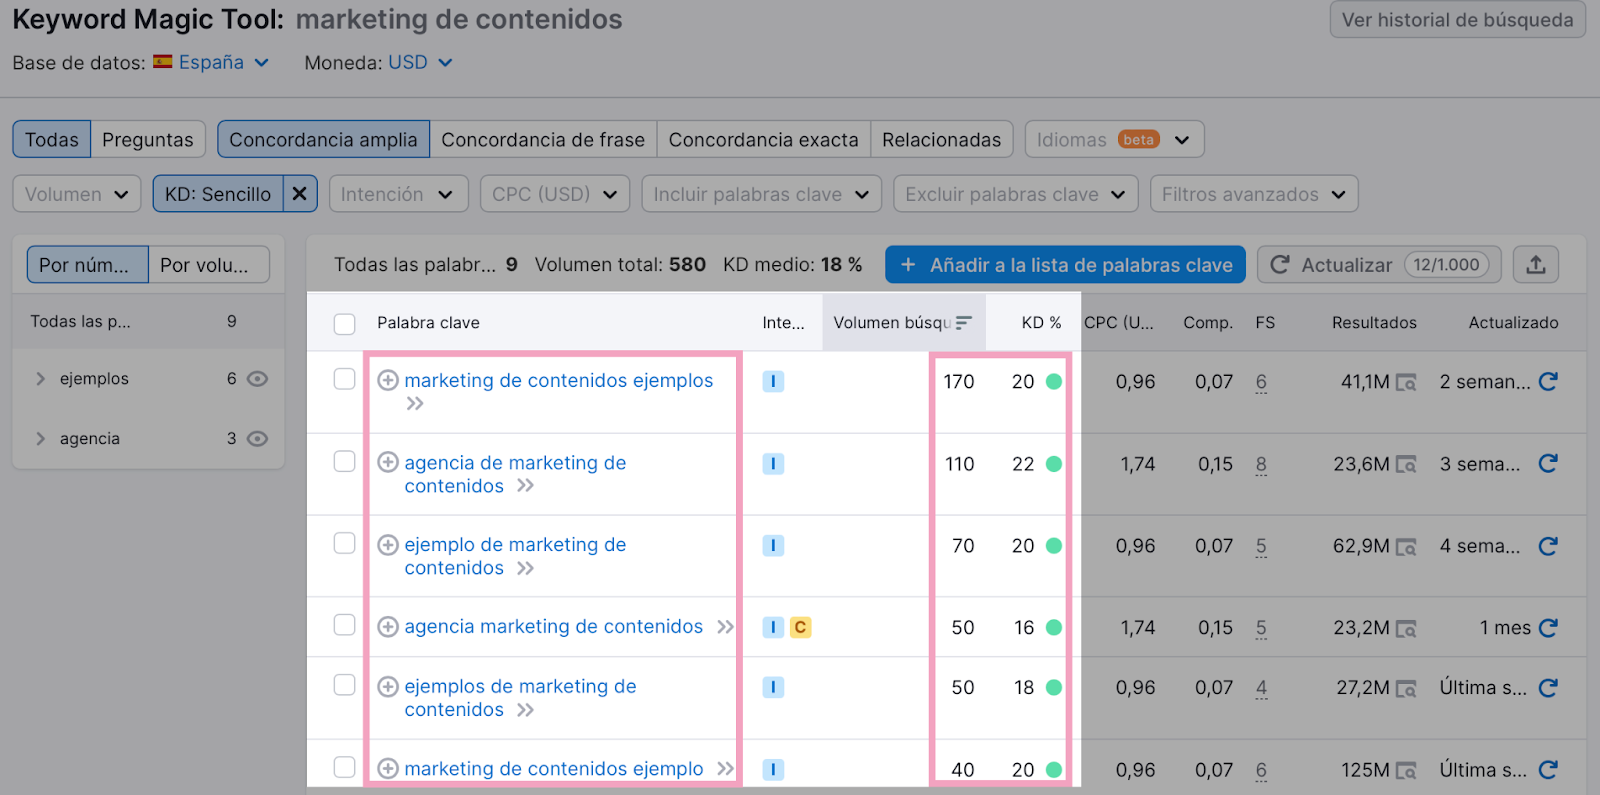Open Excluir palabras clave dropdown

(1015, 194)
